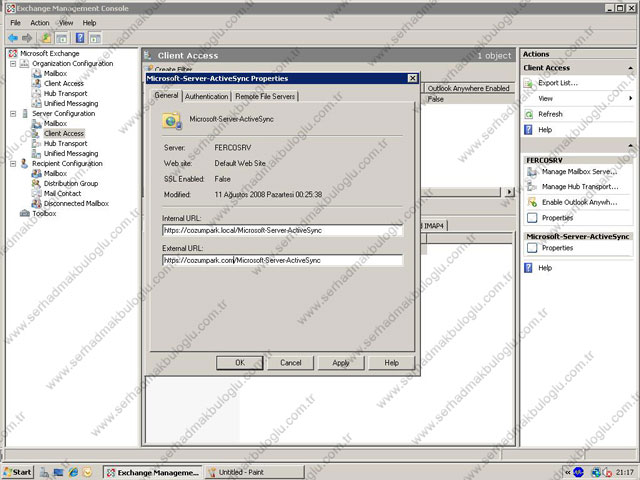Image resolution: width=640 pixels, height=480 pixels.
Task: Click the show desktop quick launch icon
Action: (59, 472)
